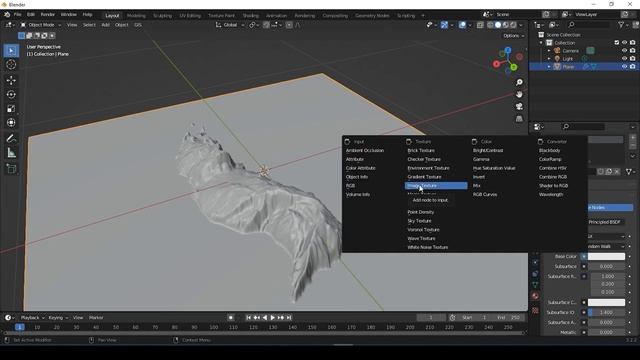This screenshot has width=640, height=360.
Task: Click the pan view hand icon
Action: pyautogui.click(x=519, y=94)
